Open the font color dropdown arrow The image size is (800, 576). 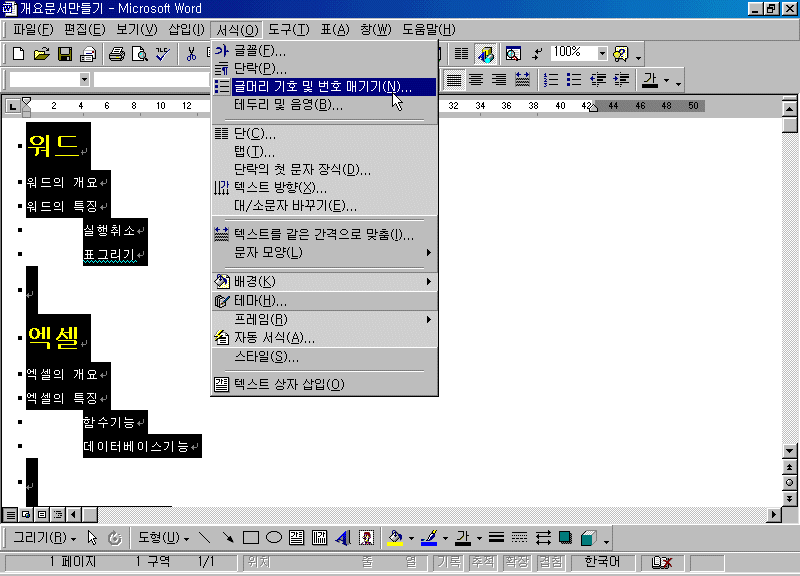pyautogui.click(x=666, y=81)
